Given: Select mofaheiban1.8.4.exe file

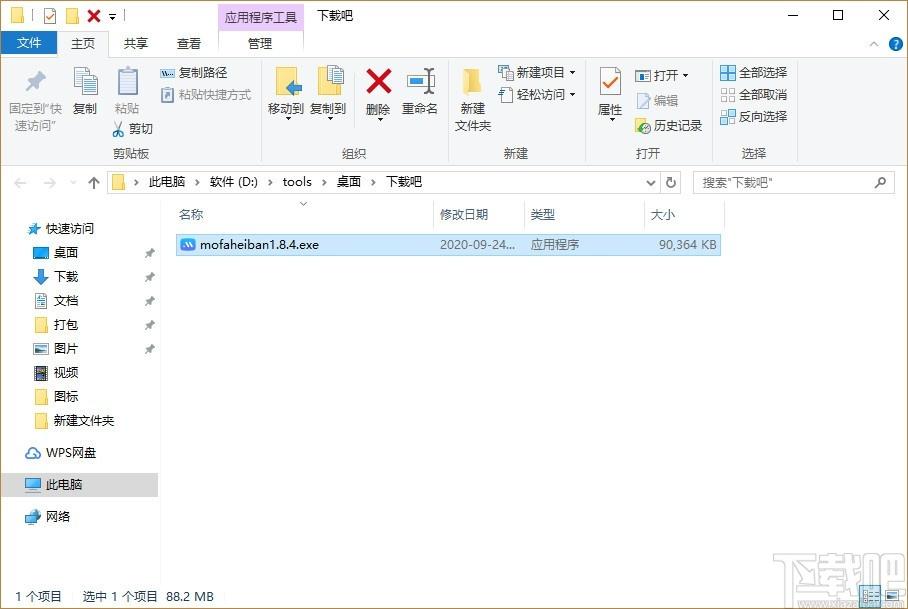Looking at the screenshot, I should pyautogui.click(x=448, y=245).
